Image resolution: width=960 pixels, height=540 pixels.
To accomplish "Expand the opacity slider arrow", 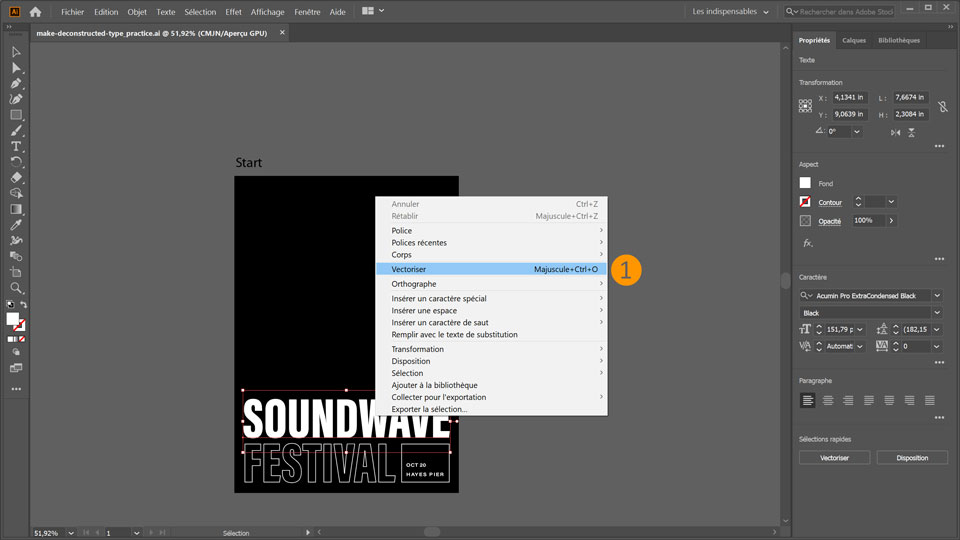I will [891, 220].
